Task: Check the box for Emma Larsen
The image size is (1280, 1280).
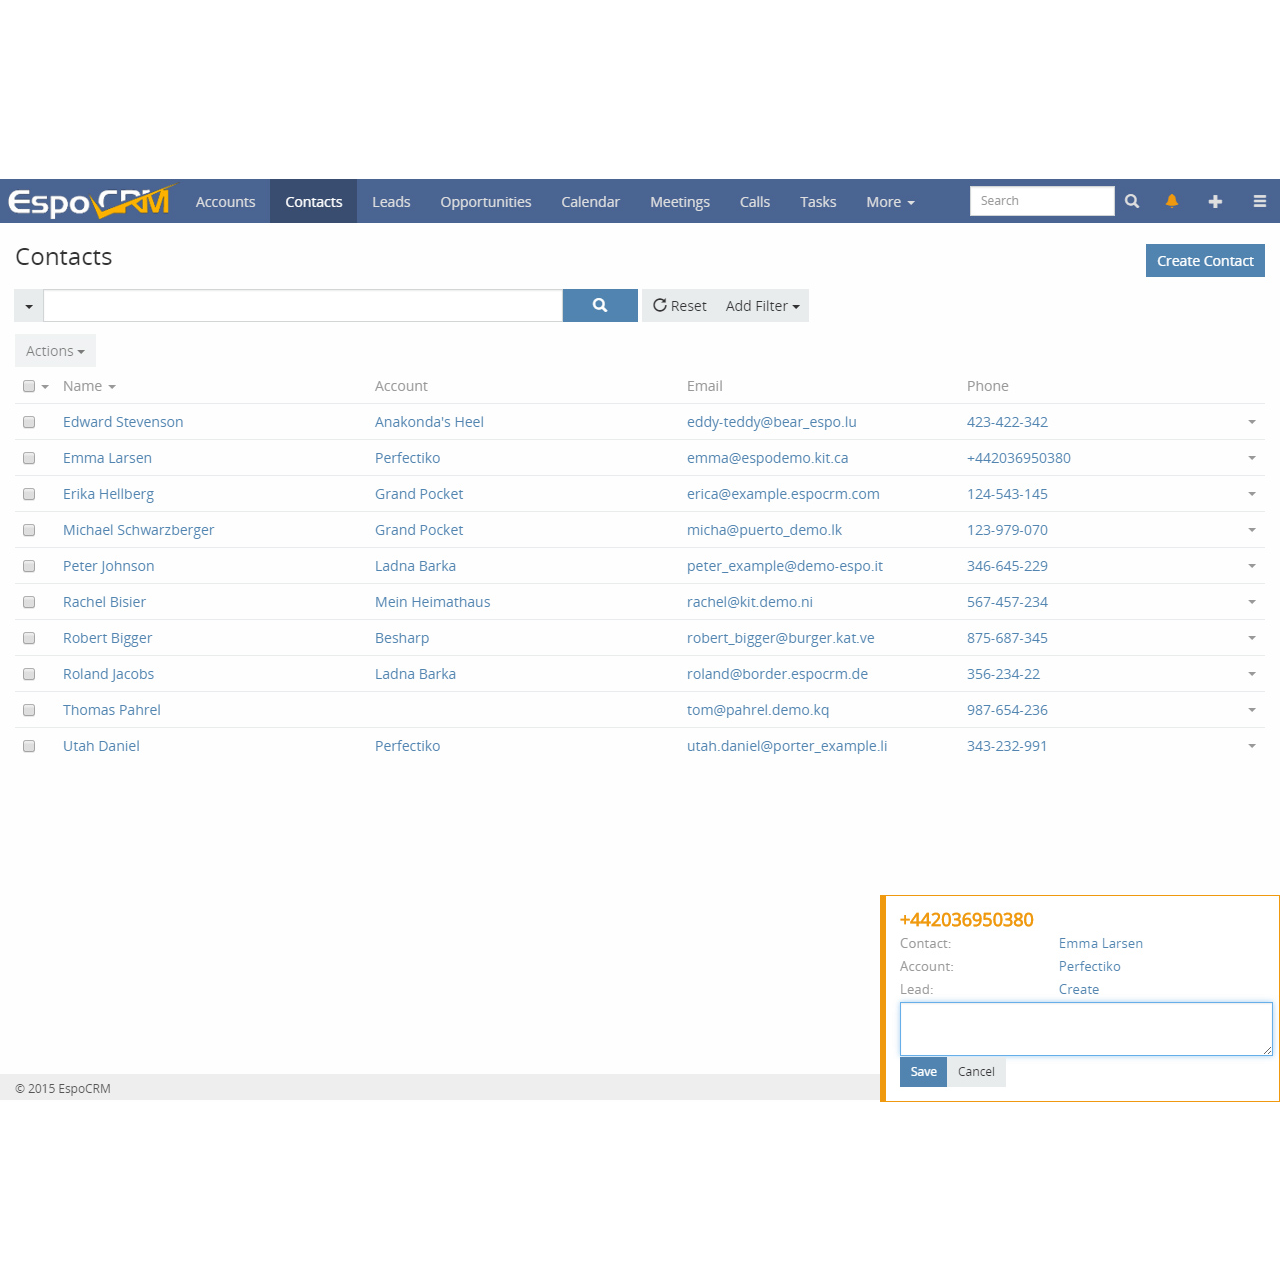Action: coord(29,458)
